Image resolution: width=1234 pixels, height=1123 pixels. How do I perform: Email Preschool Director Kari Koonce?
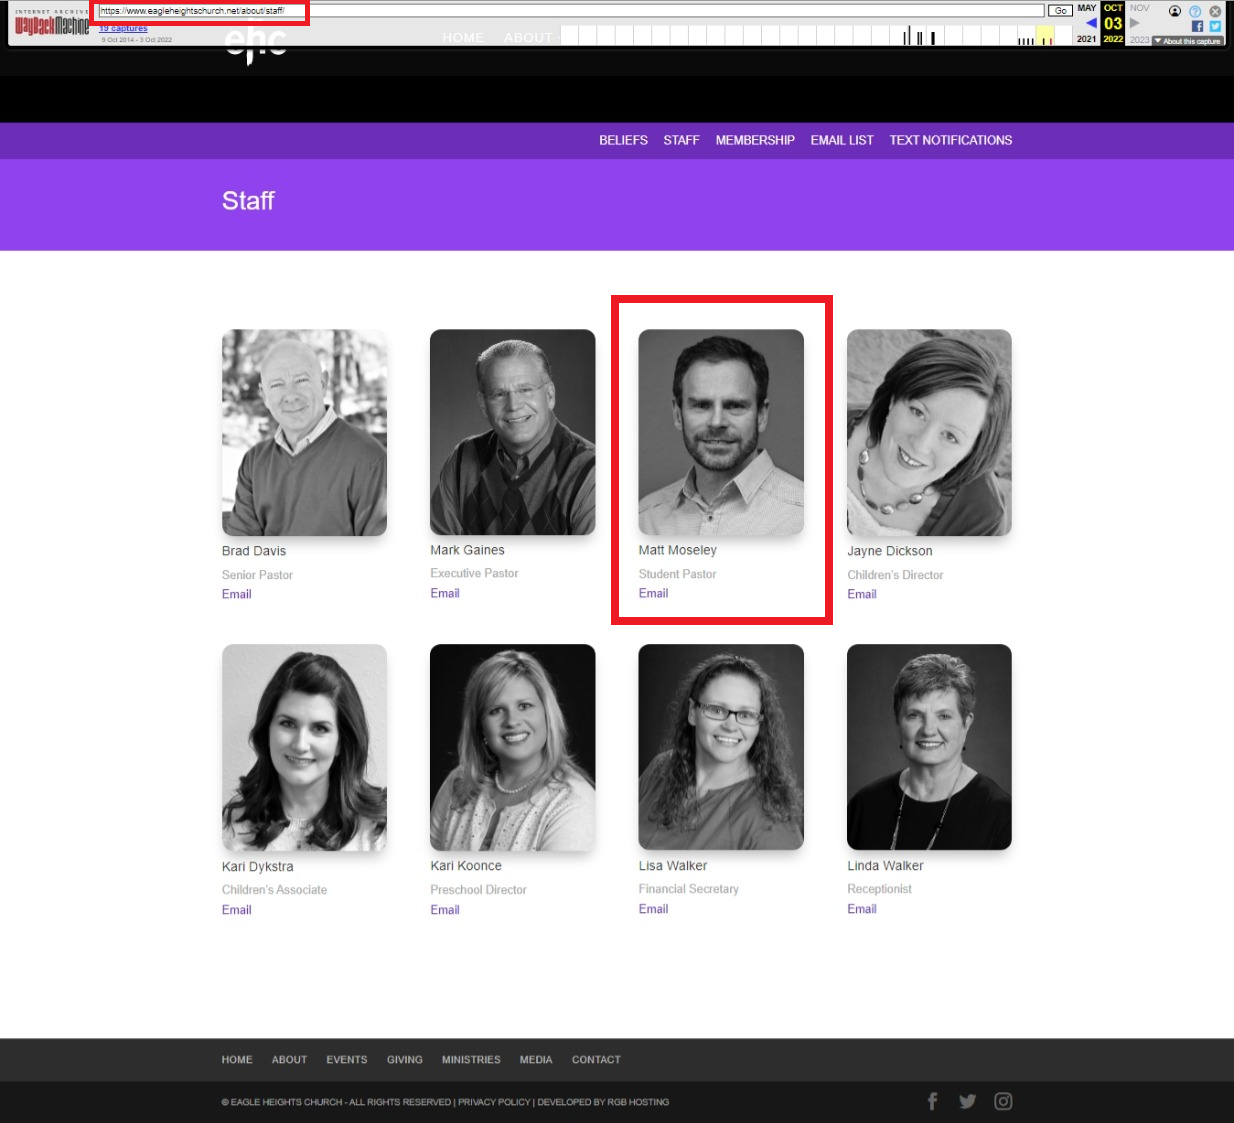point(445,910)
